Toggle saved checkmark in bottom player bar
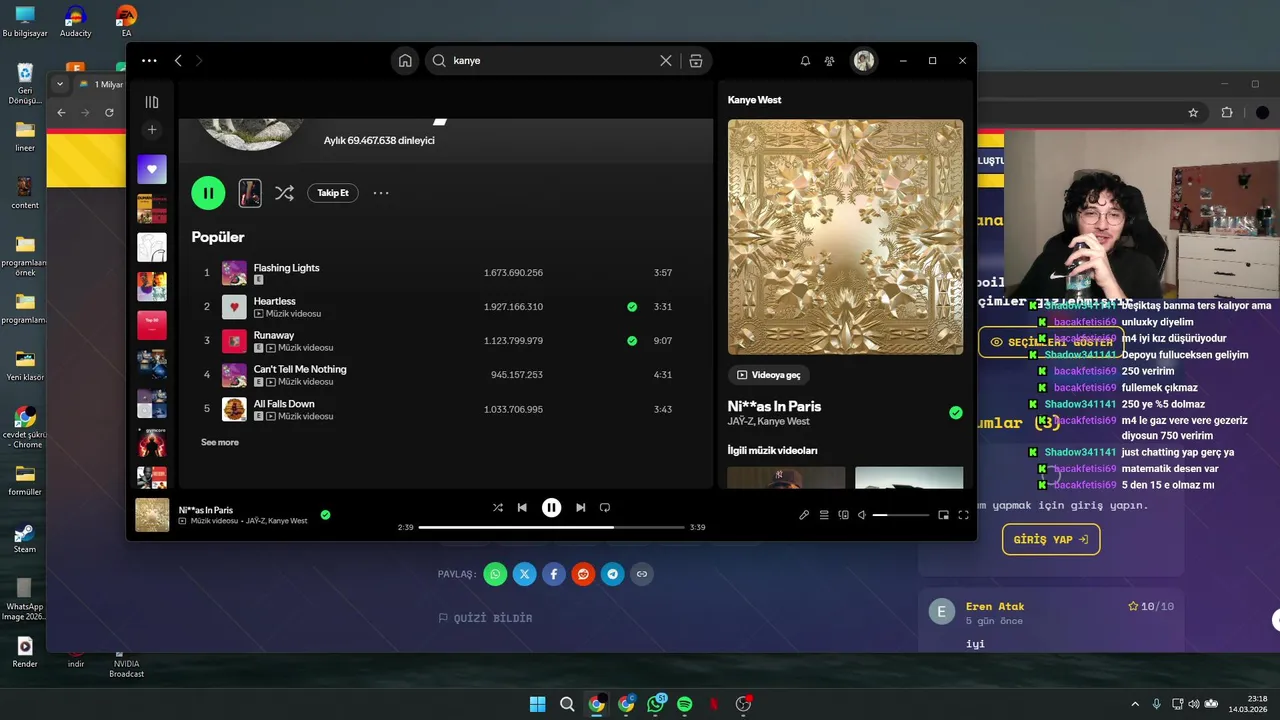The width and height of the screenshot is (1280, 720). coord(325,515)
